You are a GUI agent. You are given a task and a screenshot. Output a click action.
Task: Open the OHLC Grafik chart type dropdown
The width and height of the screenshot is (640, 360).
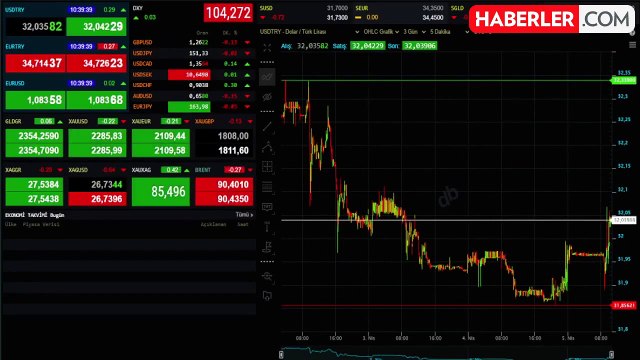381,32
